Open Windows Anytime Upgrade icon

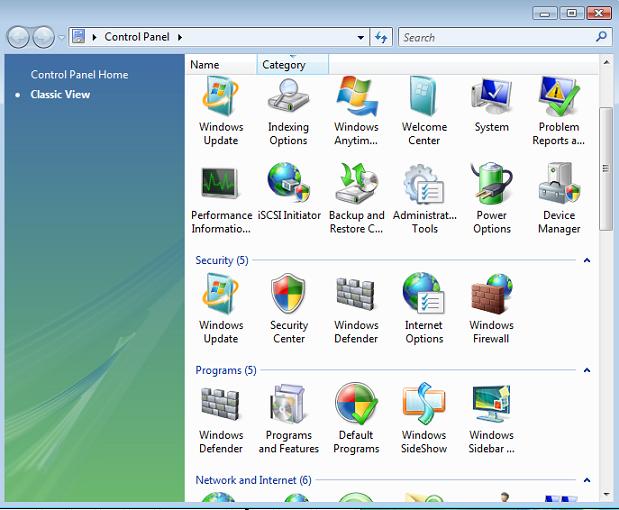[356, 112]
